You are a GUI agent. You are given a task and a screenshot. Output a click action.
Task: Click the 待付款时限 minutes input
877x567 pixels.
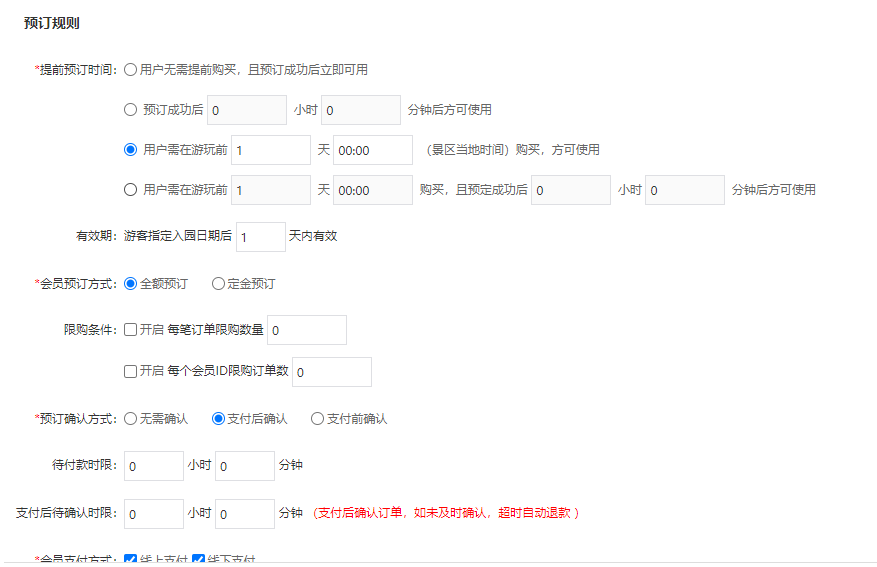coord(244,466)
